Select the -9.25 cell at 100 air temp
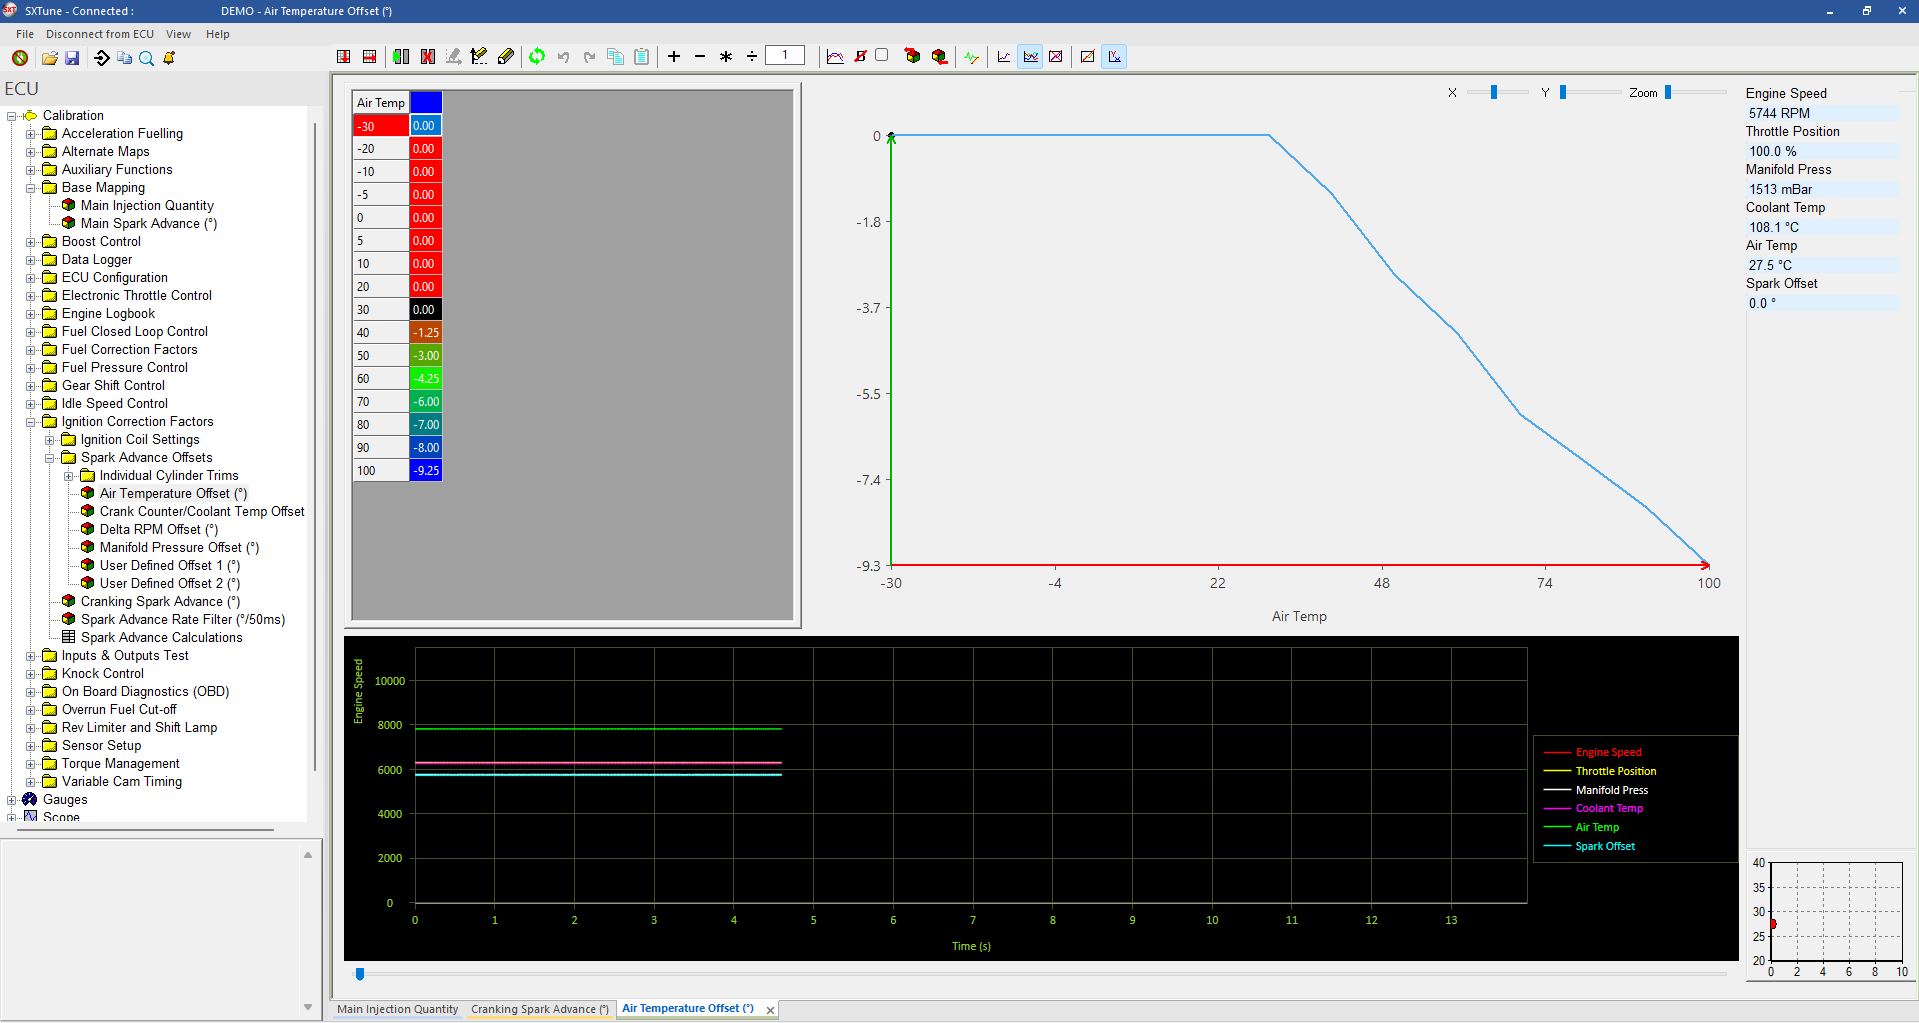The height and width of the screenshot is (1023, 1919). 426,471
